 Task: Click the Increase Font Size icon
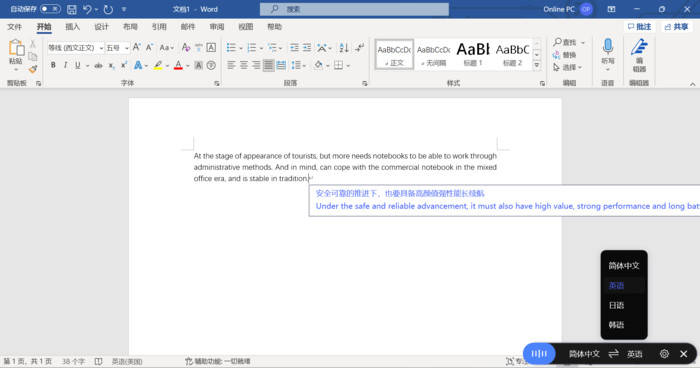click(x=137, y=47)
